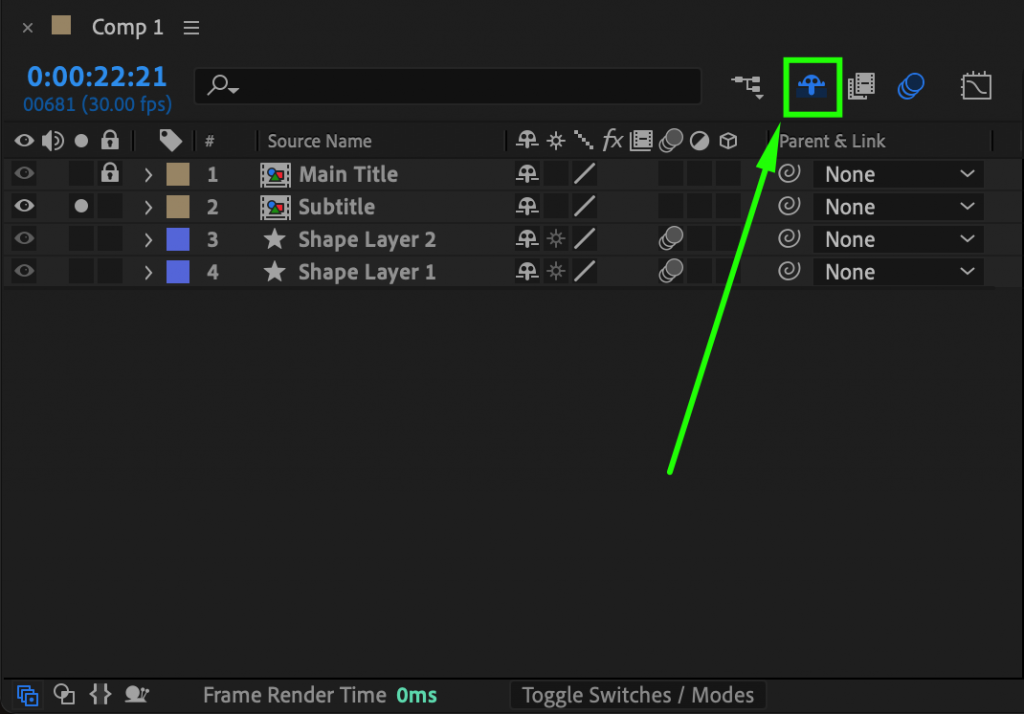Enable Motion Blur for the composition
The image size is (1024, 714).
[x=910, y=85]
